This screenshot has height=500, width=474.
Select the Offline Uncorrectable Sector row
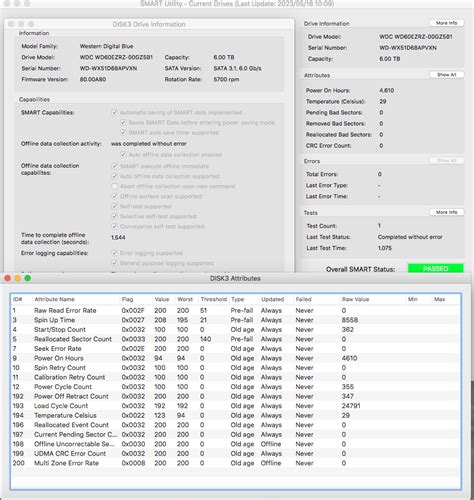click(236, 444)
